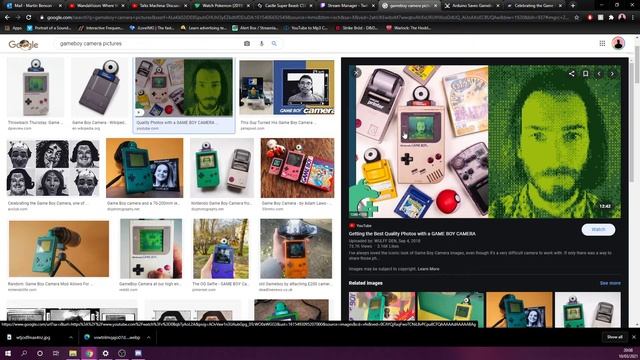Reload the page
This screenshot has height=360, width=640.
pyautogui.click(x=28, y=18)
